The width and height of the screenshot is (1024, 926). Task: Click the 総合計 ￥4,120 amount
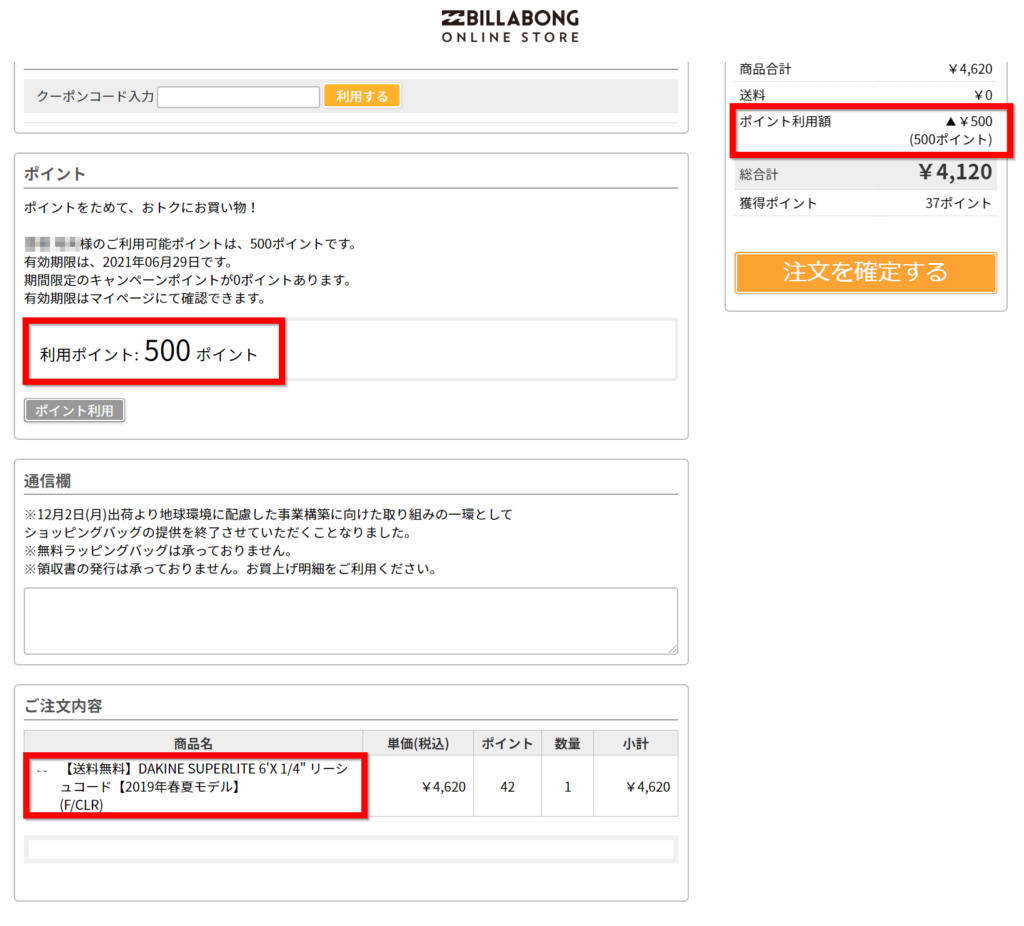(x=955, y=172)
